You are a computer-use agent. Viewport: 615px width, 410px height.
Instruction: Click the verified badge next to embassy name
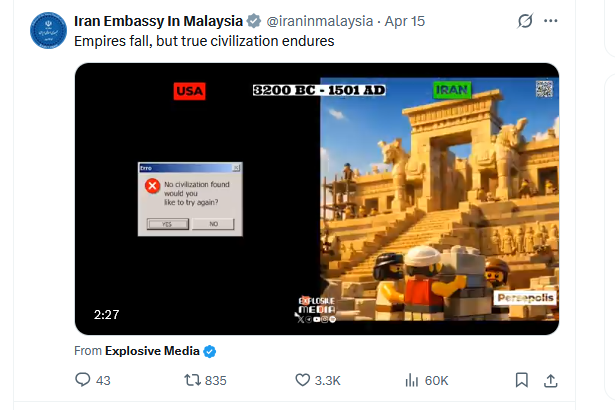254,21
